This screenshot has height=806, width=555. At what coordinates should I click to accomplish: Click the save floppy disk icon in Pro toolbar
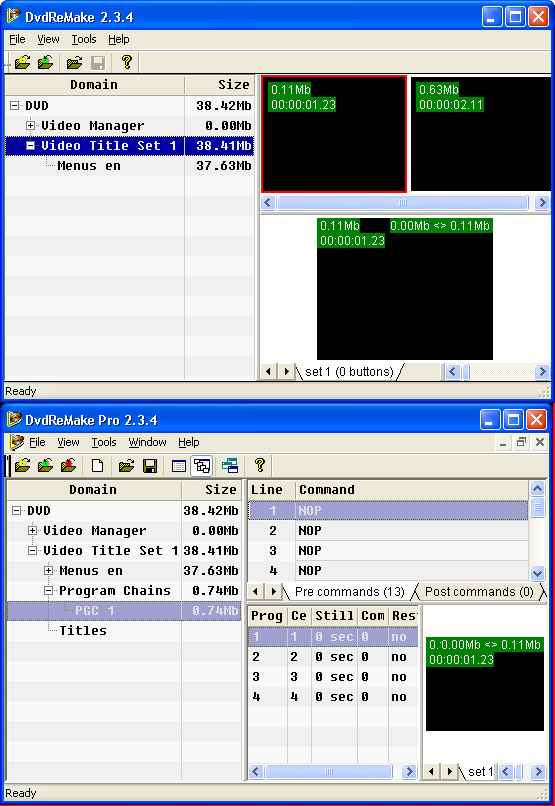pyautogui.click(x=150, y=466)
